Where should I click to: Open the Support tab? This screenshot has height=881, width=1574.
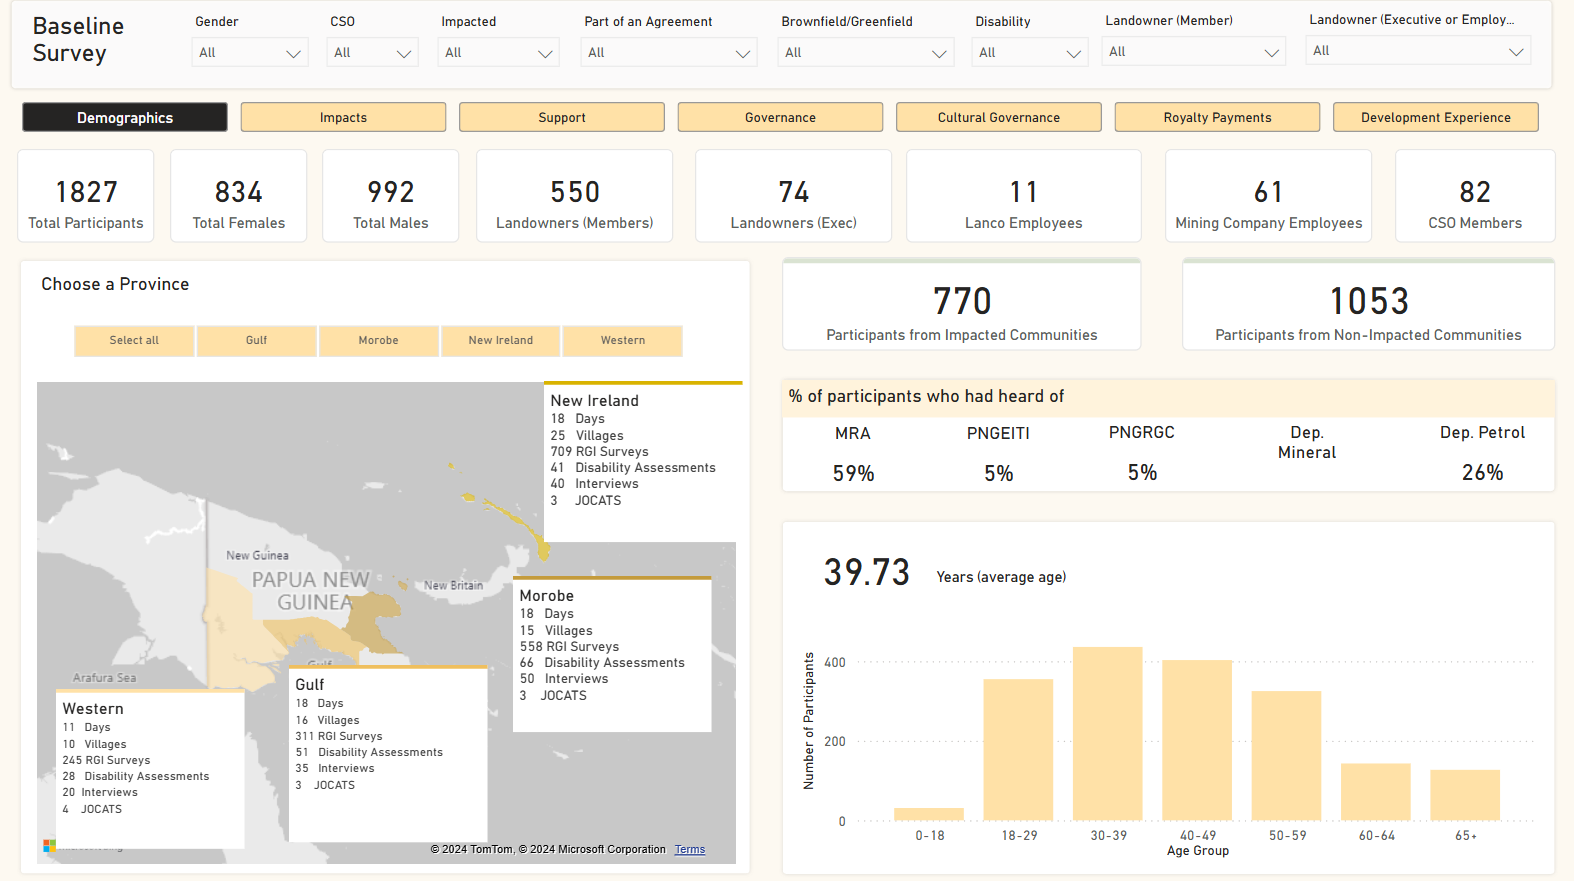point(562,117)
